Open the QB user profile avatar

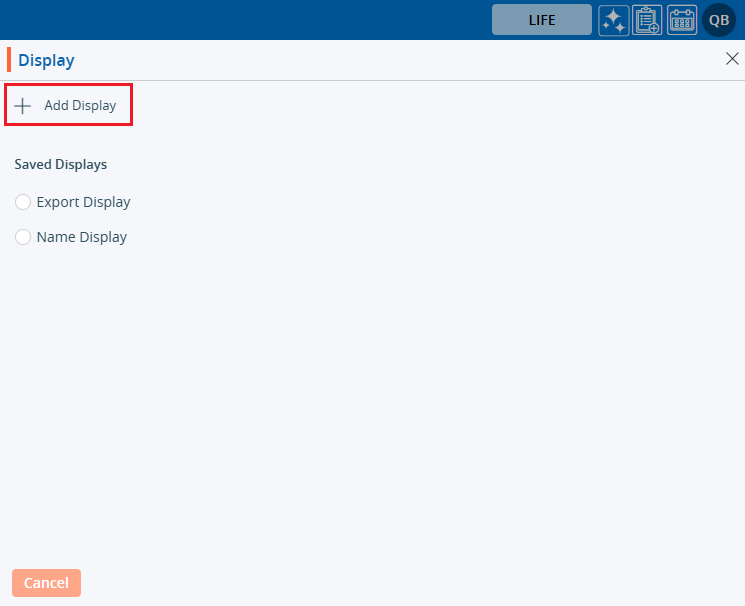[x=718, y=20]
